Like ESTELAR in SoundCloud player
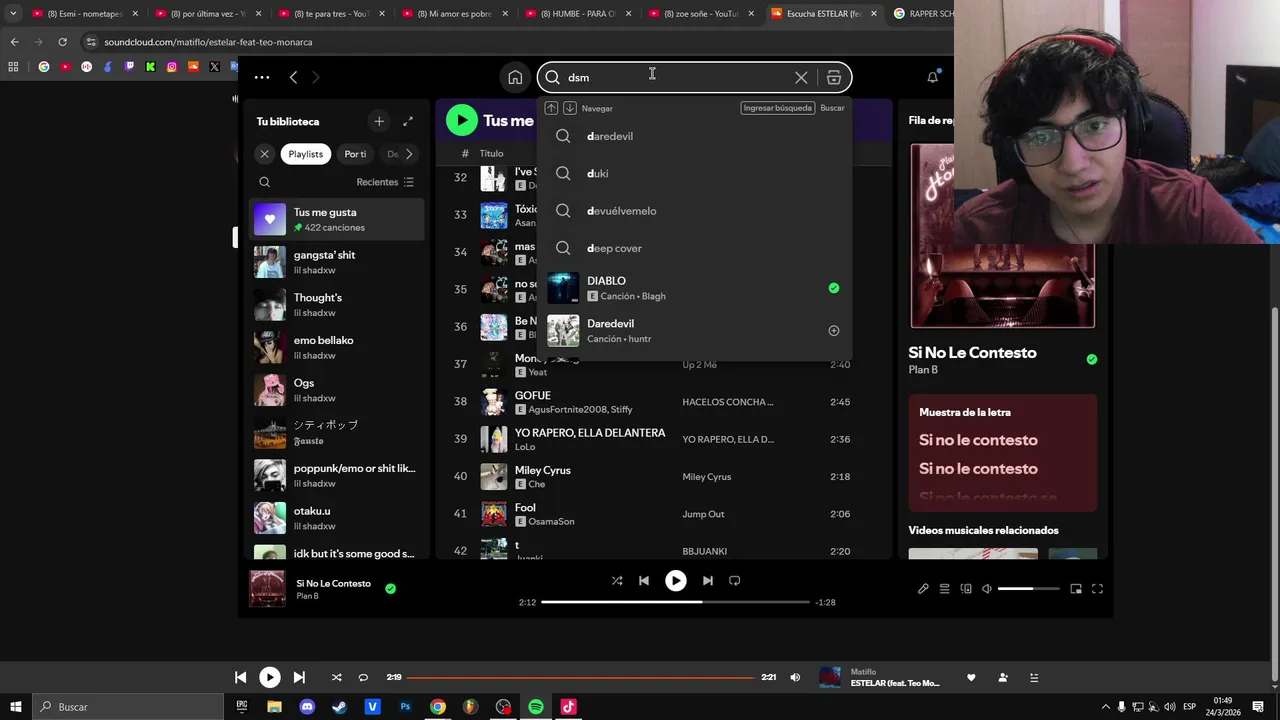 (x=971, y=677)
